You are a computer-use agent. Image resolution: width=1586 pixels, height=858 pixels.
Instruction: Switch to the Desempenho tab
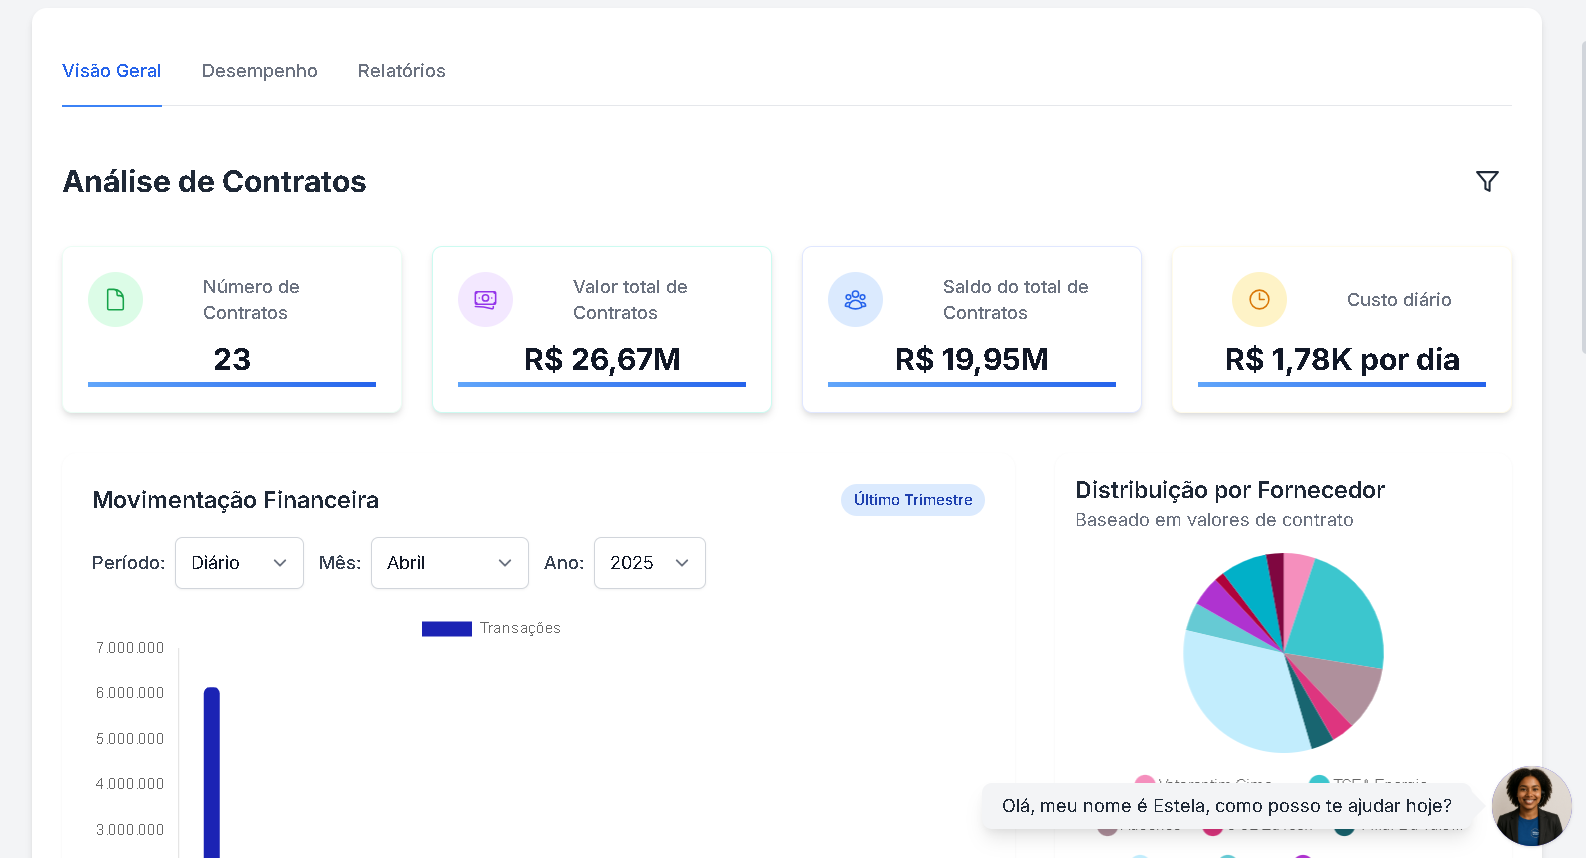(x=259, y=71)
